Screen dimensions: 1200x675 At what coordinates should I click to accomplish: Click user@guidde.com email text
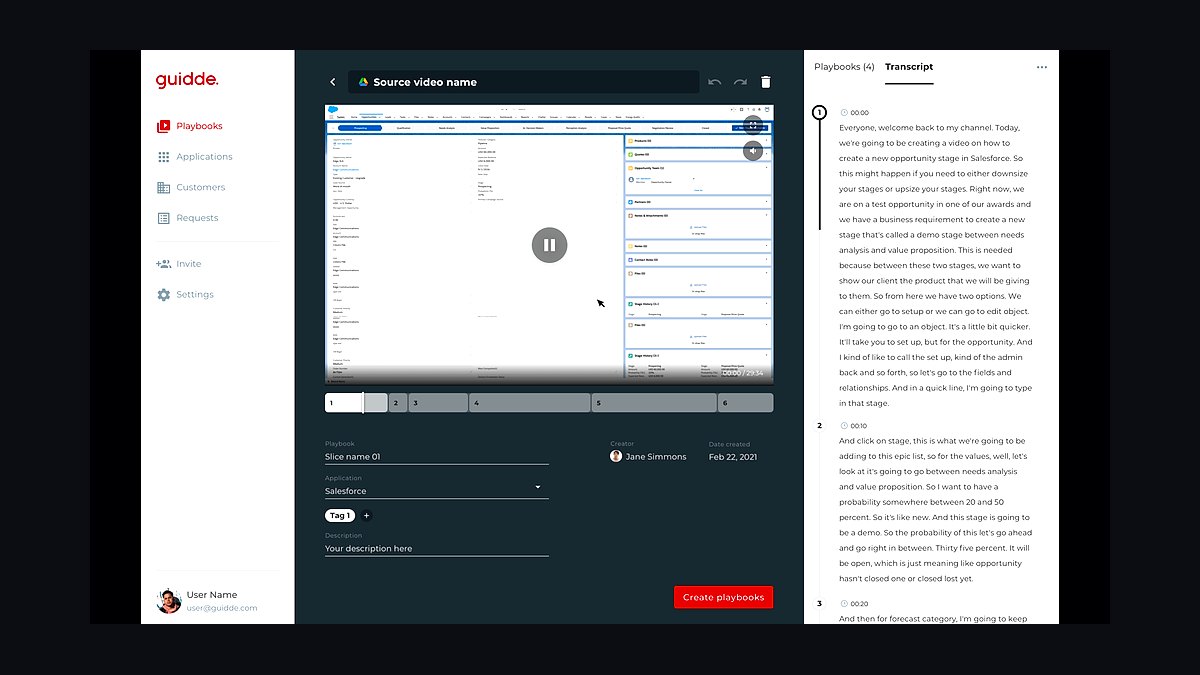pyautogui.click(x=222, y=608)
